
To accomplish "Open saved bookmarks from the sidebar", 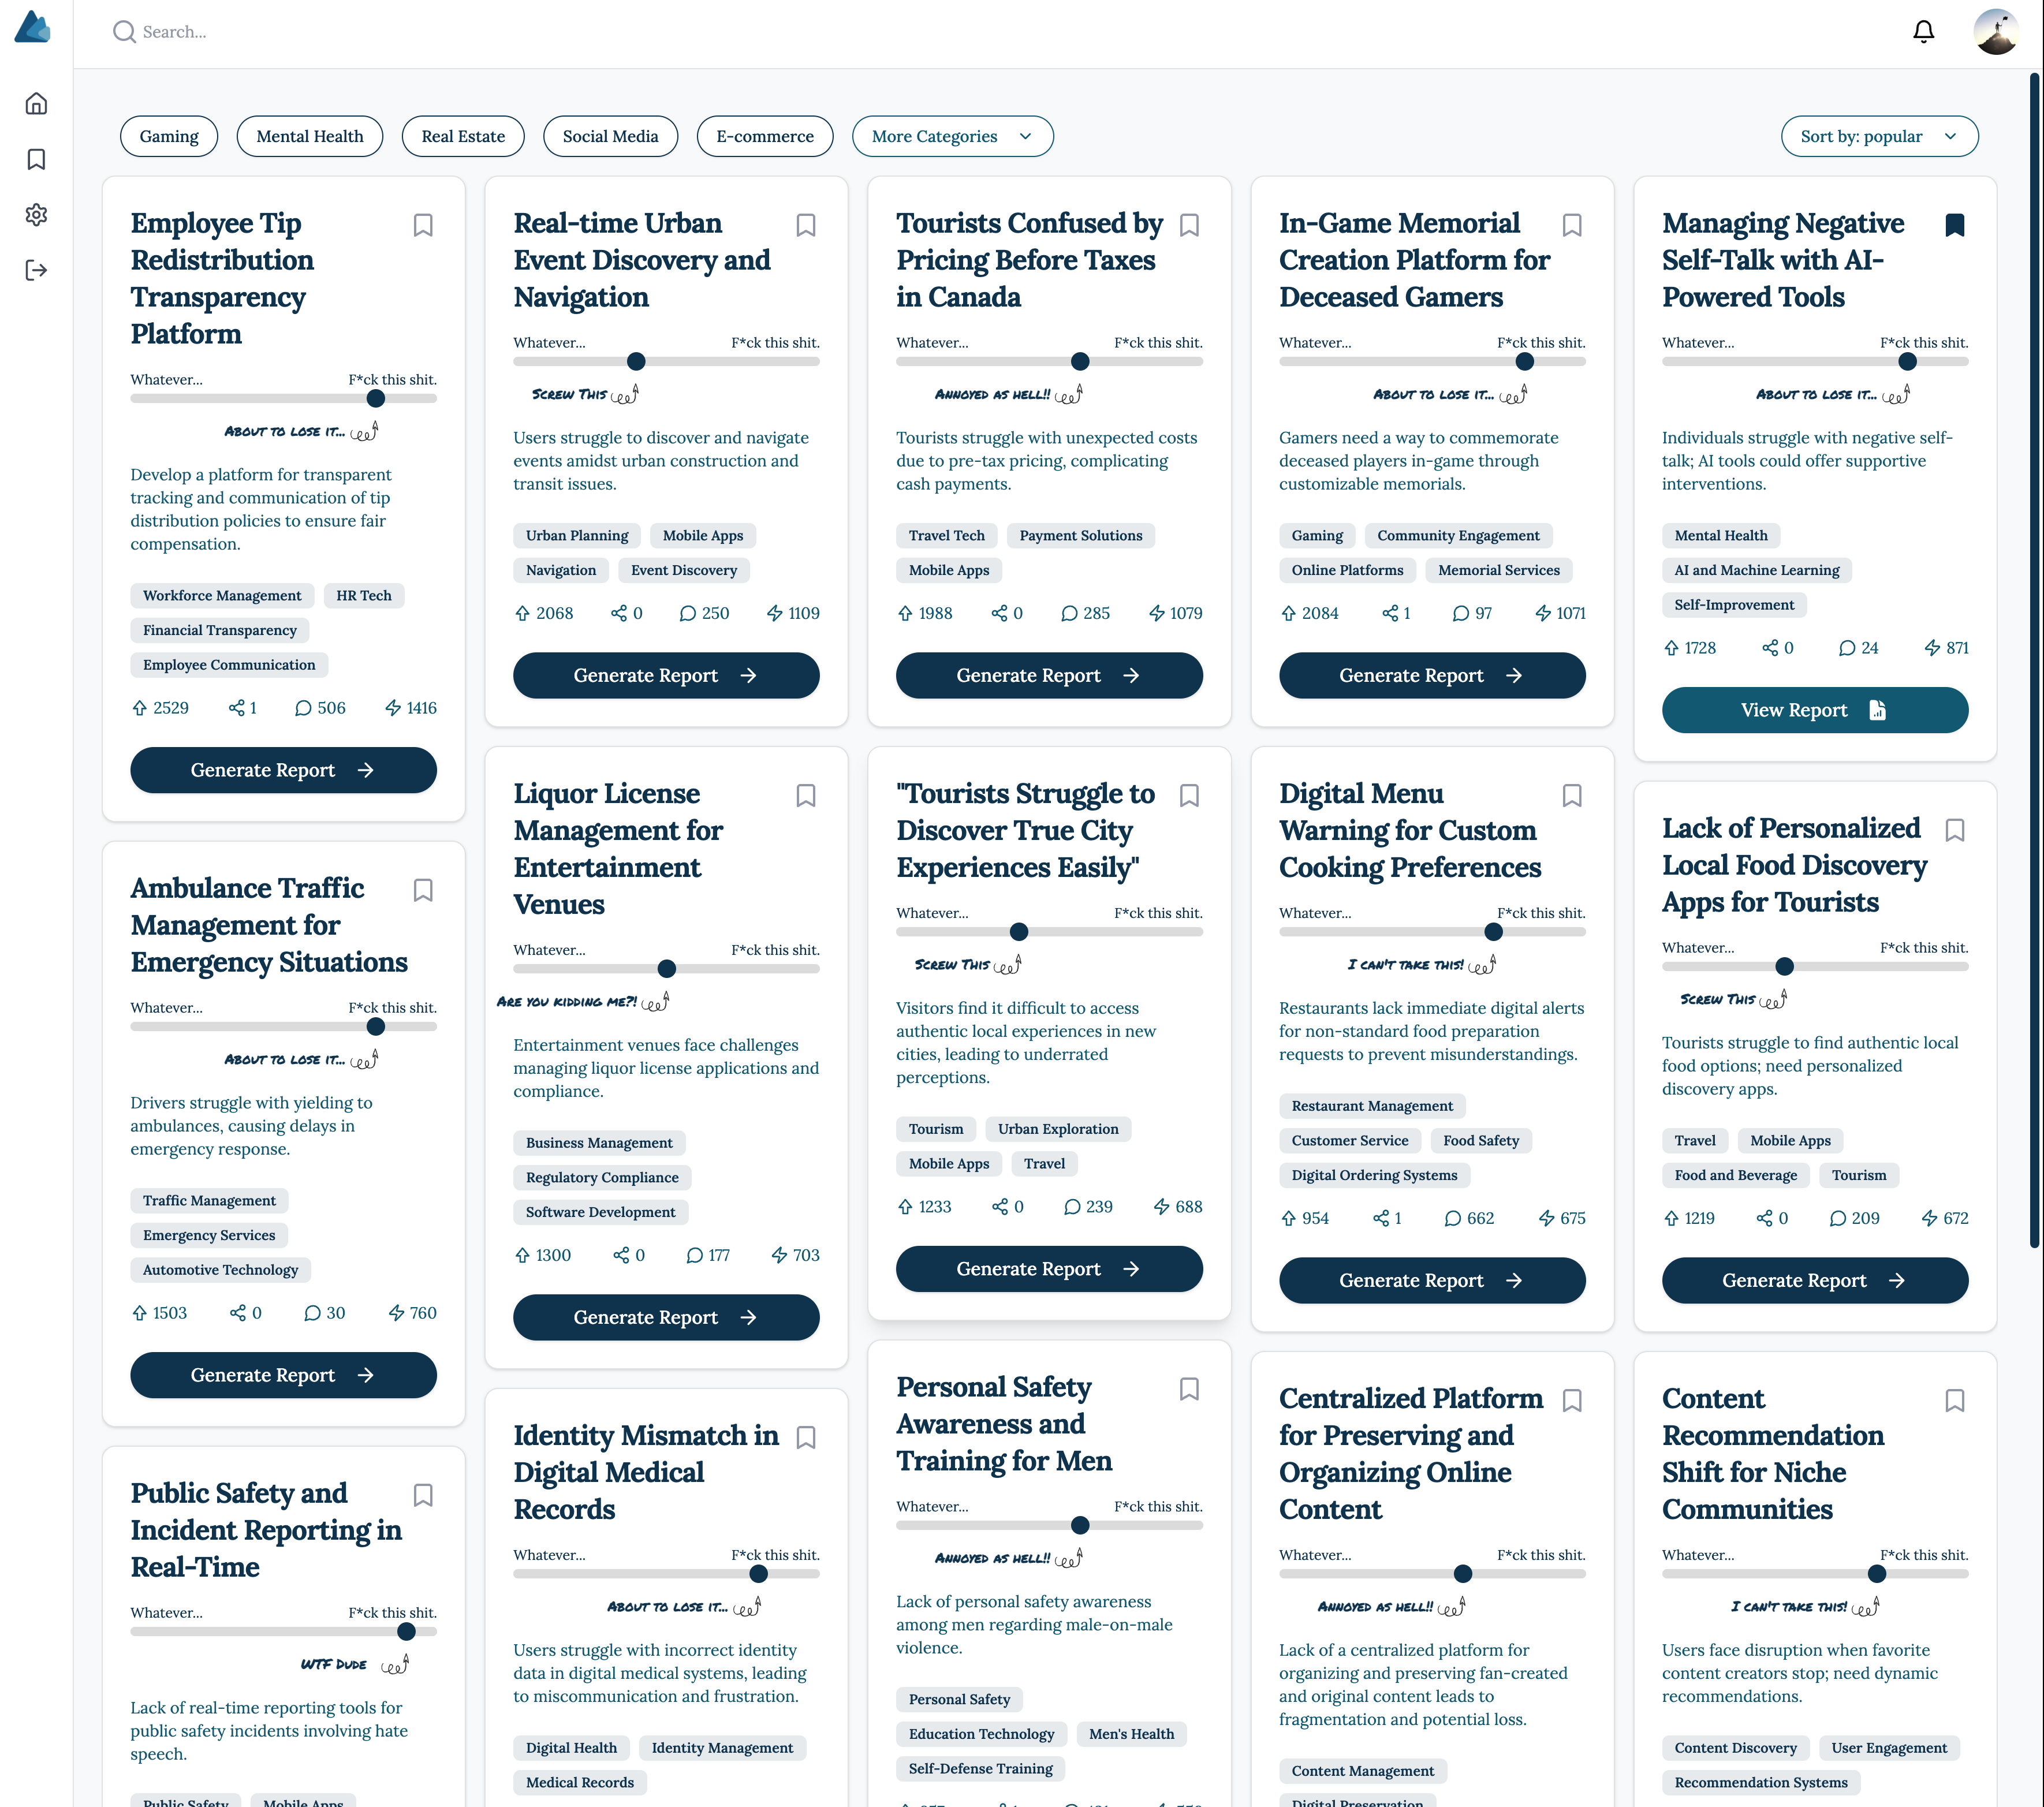I will point(36,159).
